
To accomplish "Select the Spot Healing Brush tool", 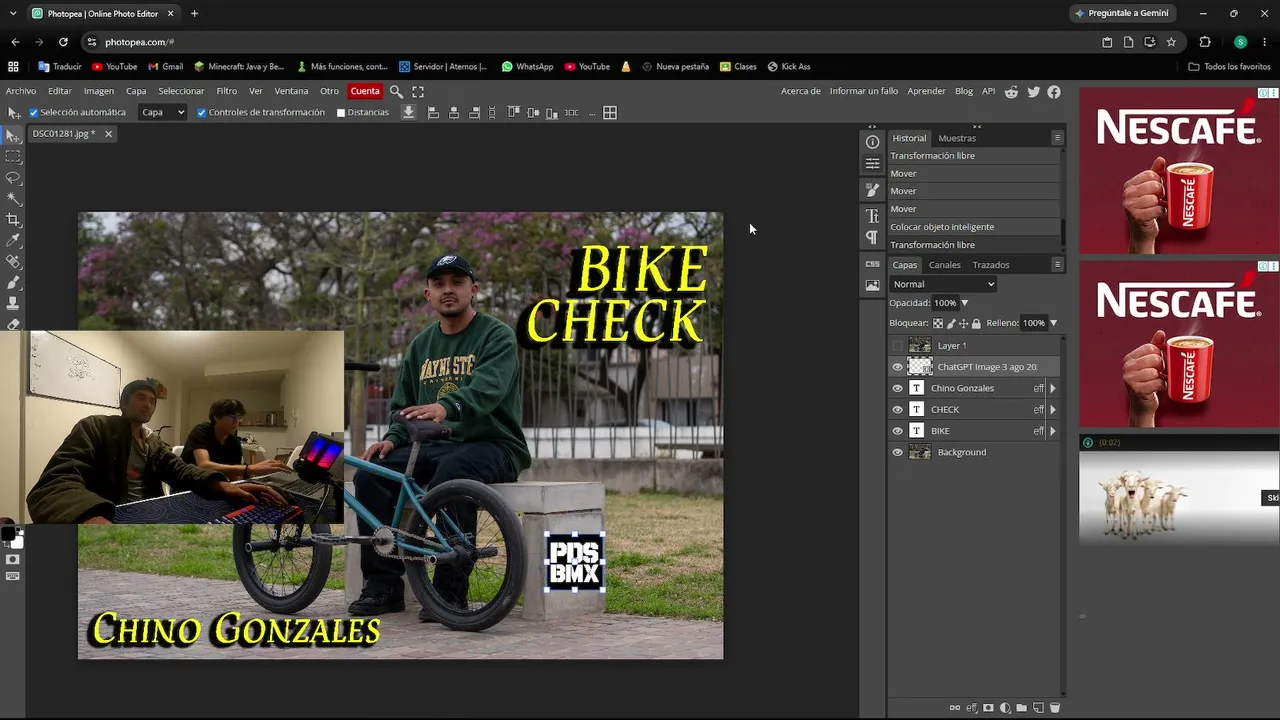I will [x=13, y=262].
